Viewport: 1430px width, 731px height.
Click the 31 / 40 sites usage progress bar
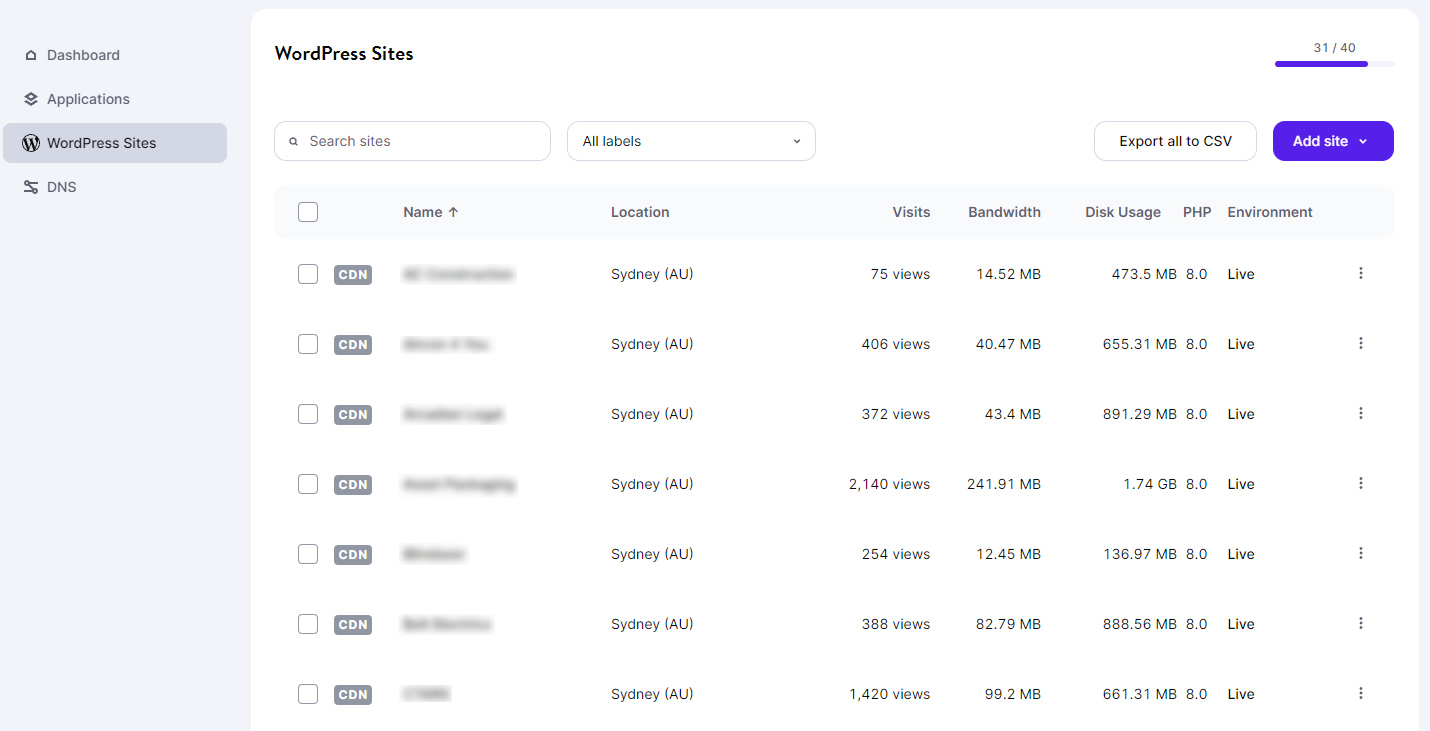click(1334, 64)
